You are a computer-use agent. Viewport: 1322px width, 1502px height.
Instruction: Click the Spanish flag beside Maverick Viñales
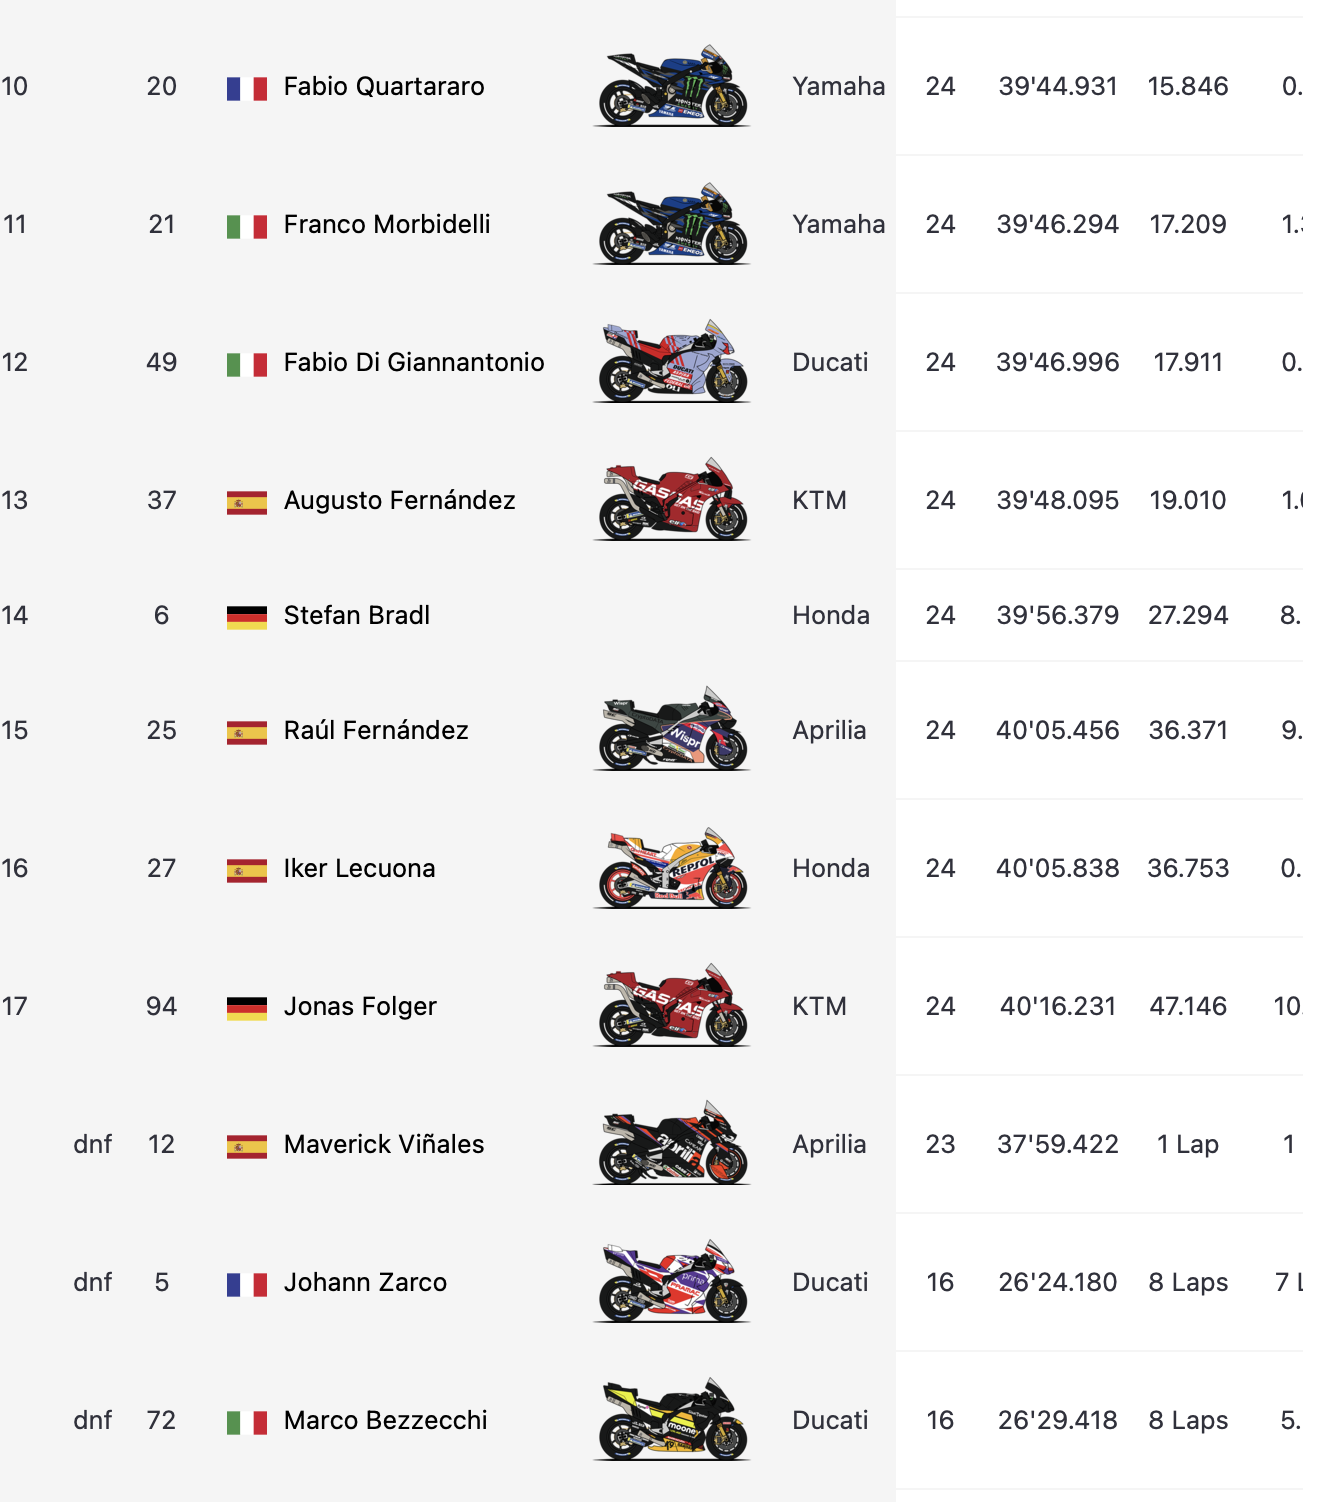click(x=247, y=1146)
